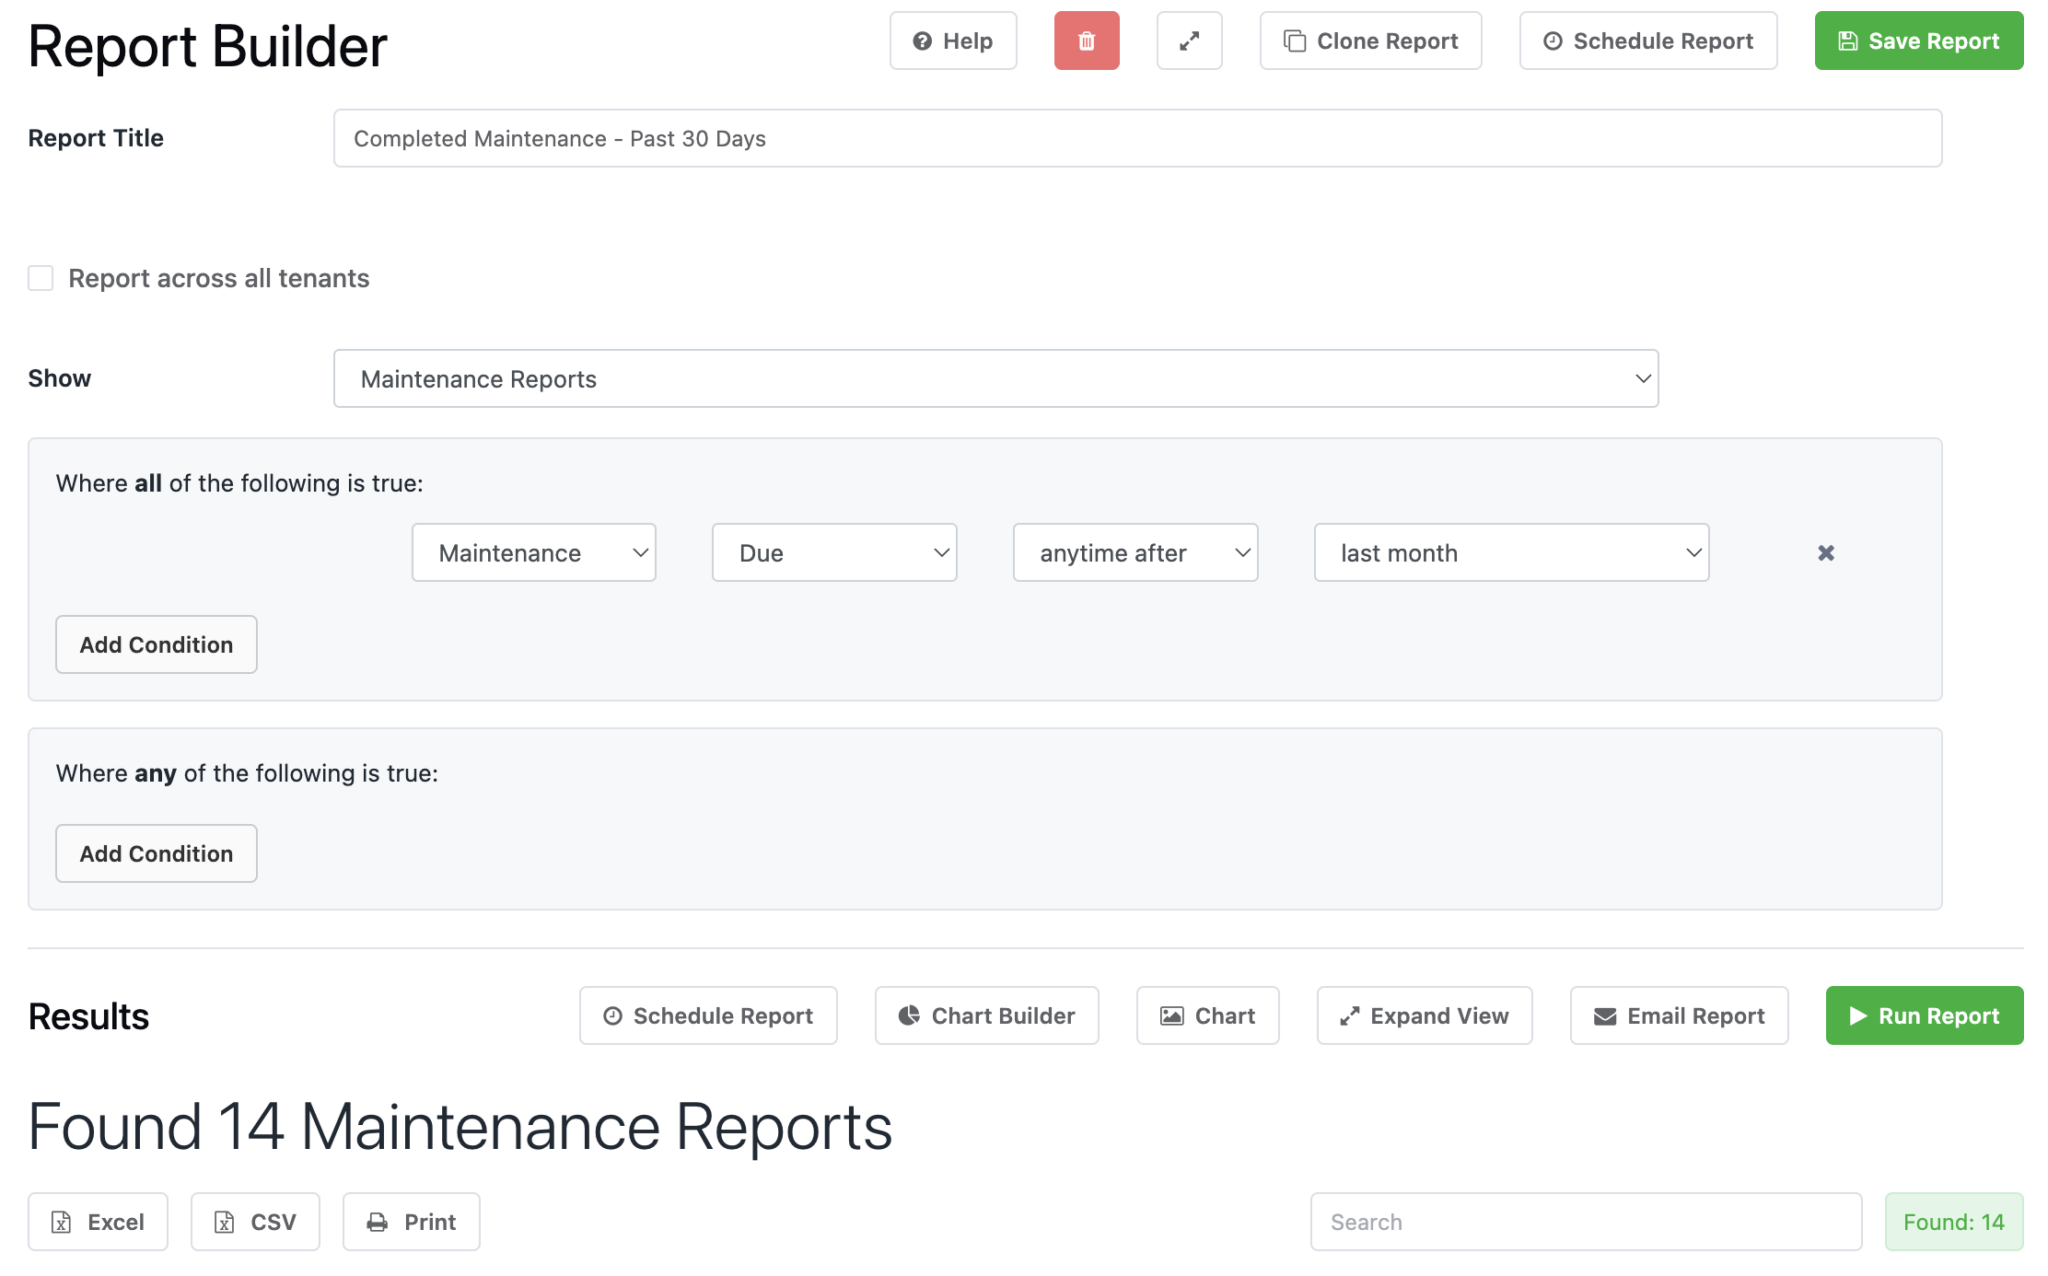Open the Maintenance condition dropdown

[534, 552]
